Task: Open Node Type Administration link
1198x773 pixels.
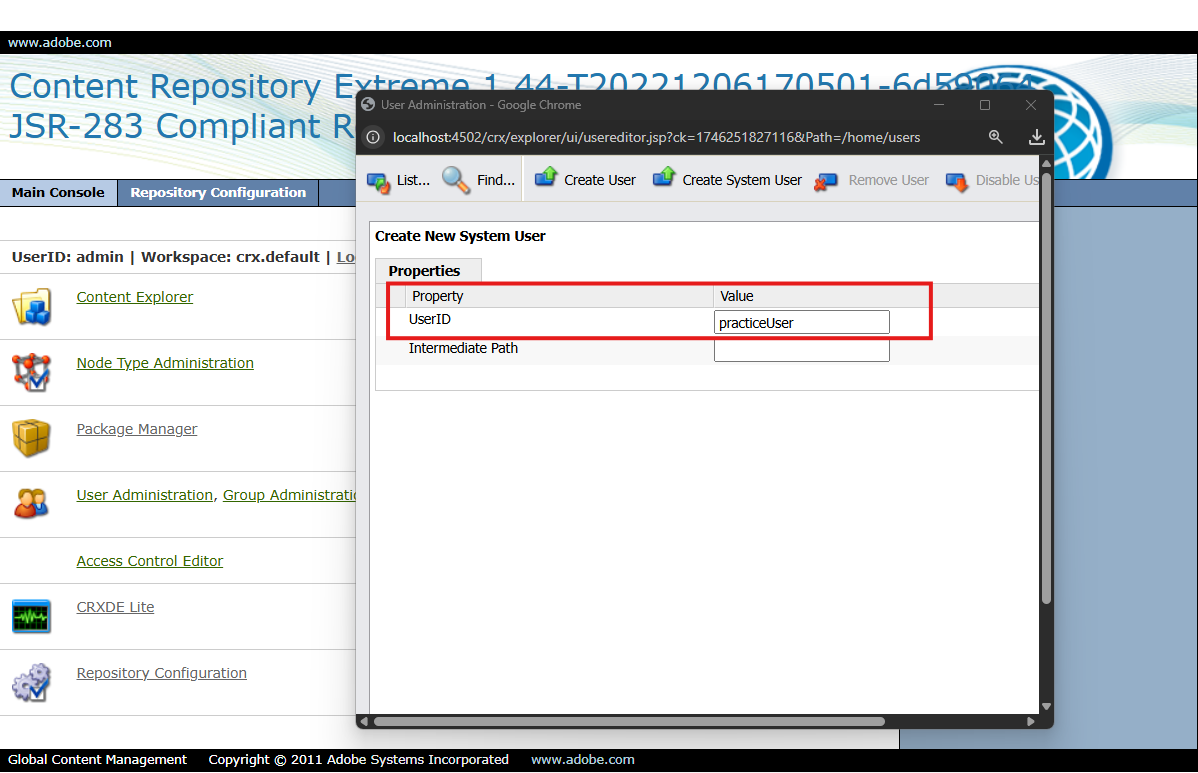Action: [165, 363]
